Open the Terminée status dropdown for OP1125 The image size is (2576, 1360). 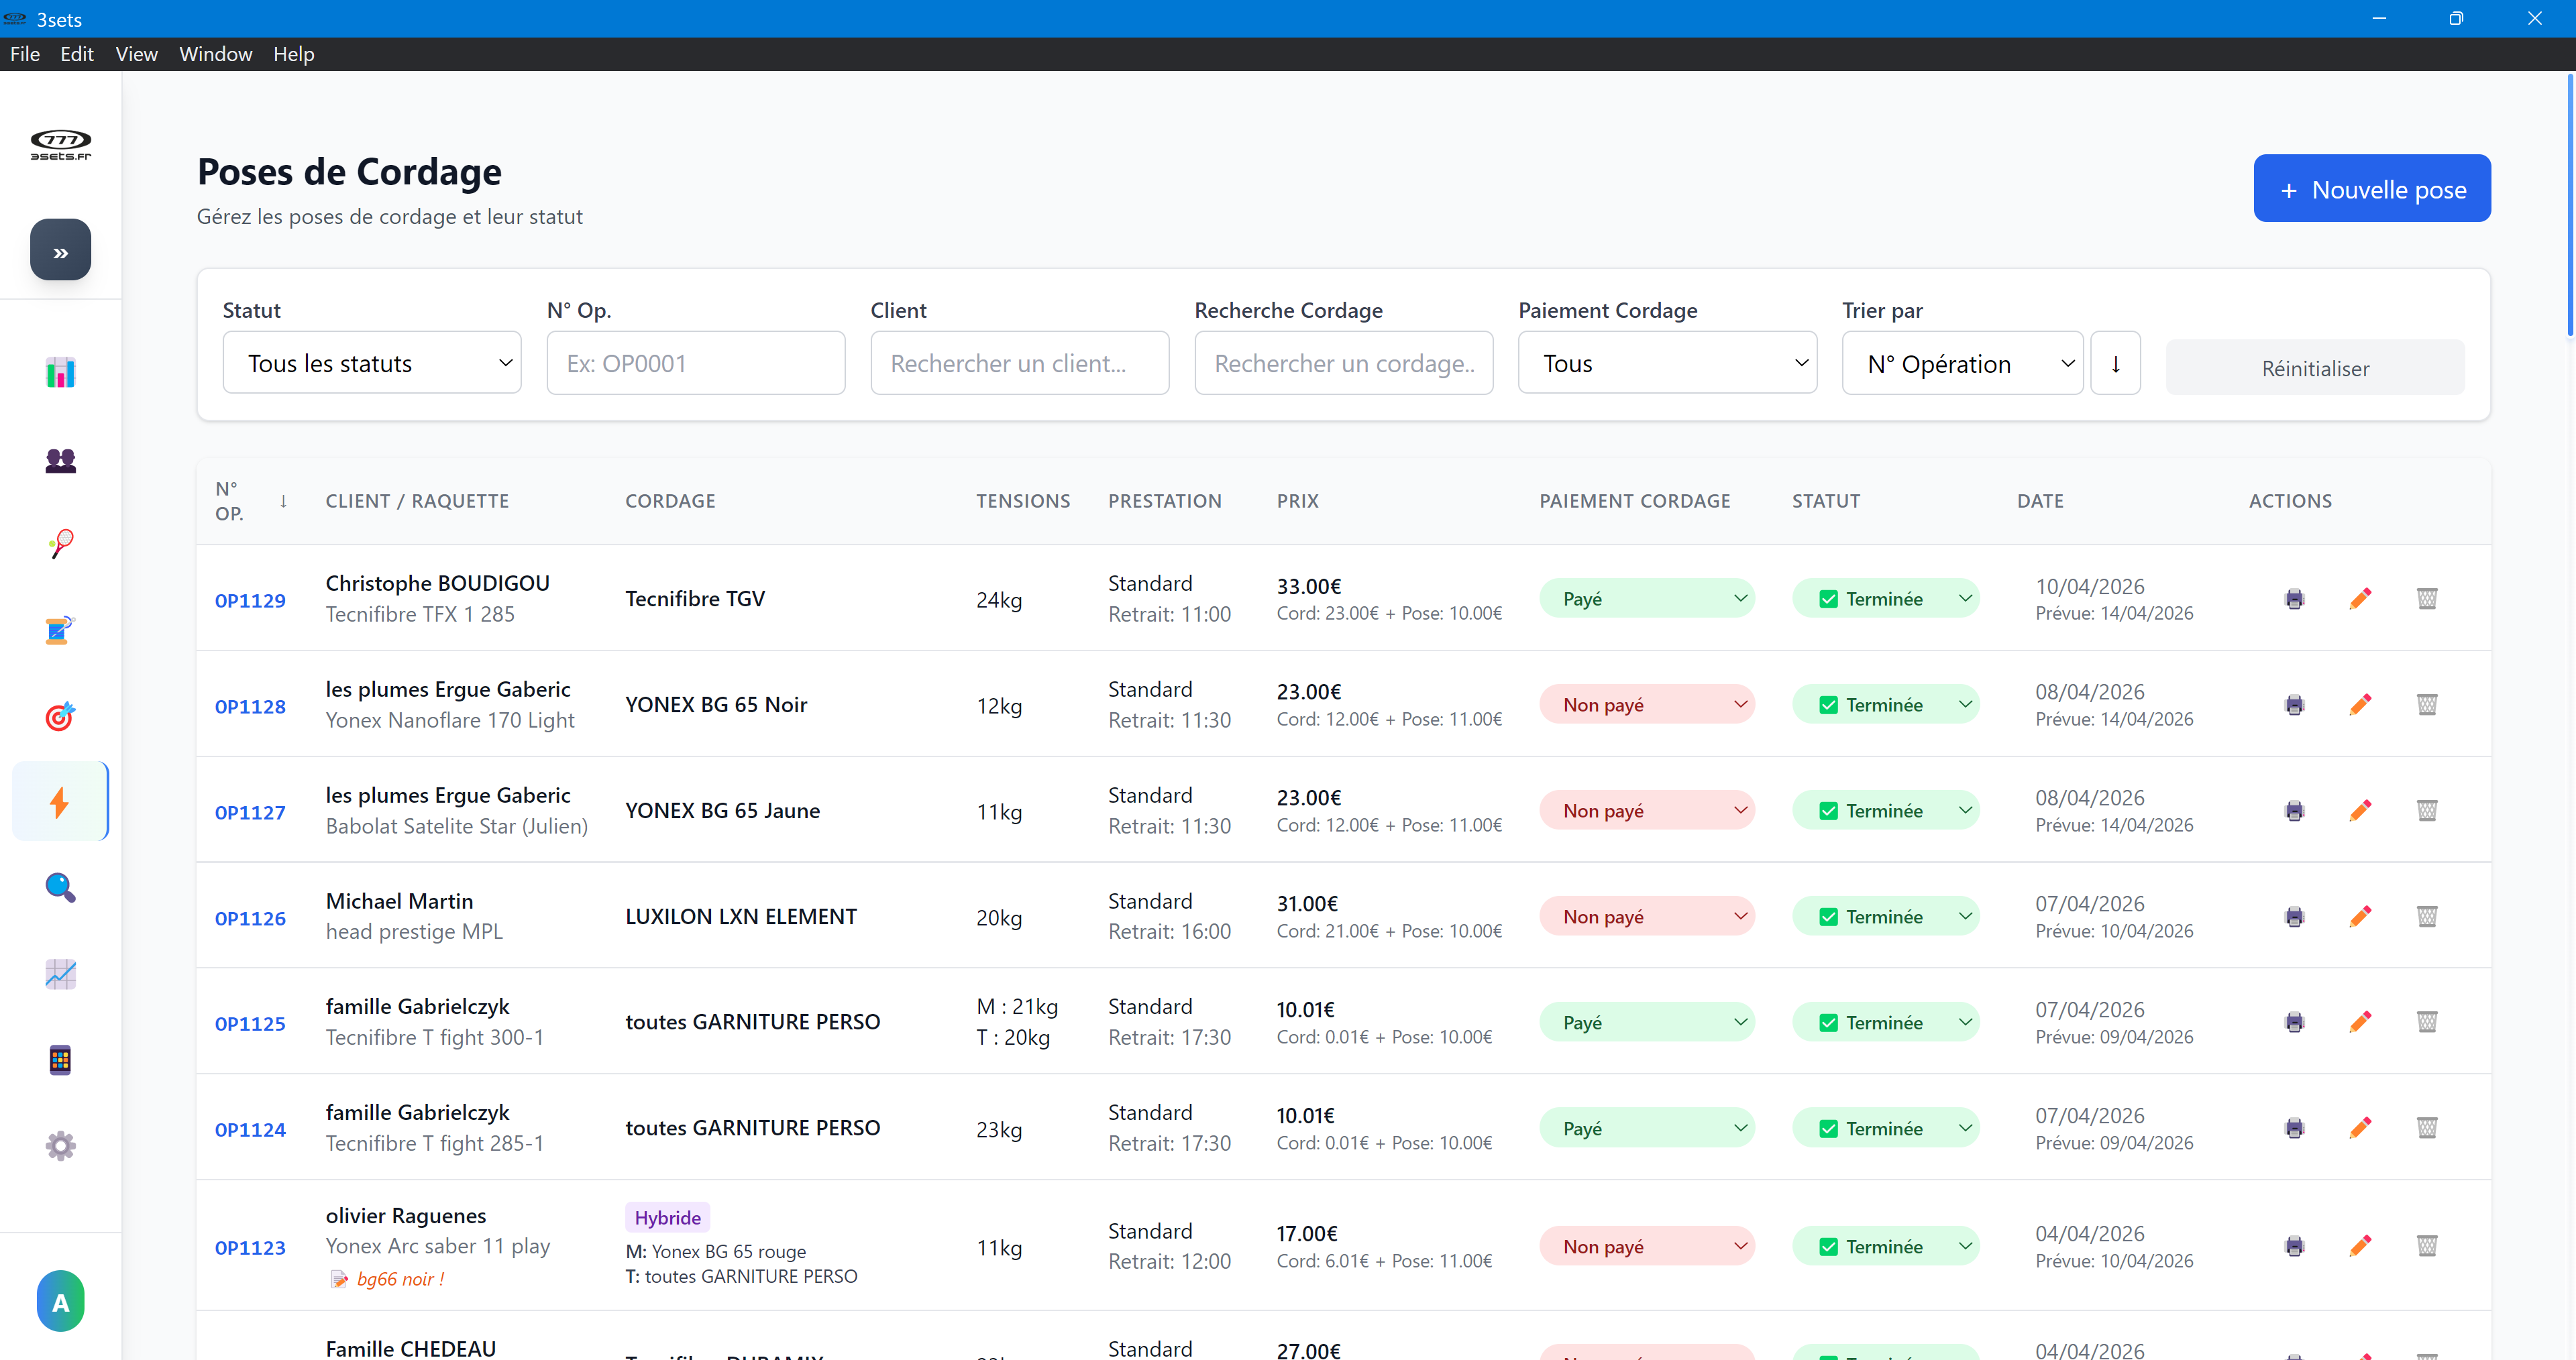pos(1885,1022)
